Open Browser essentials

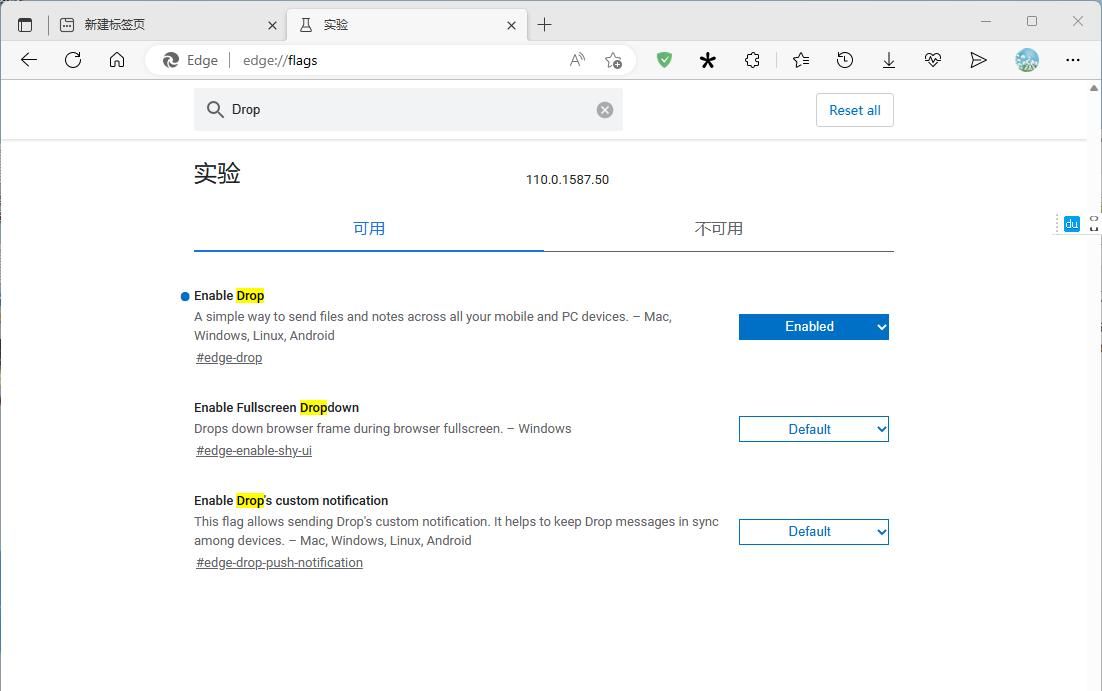pos(933,60)
